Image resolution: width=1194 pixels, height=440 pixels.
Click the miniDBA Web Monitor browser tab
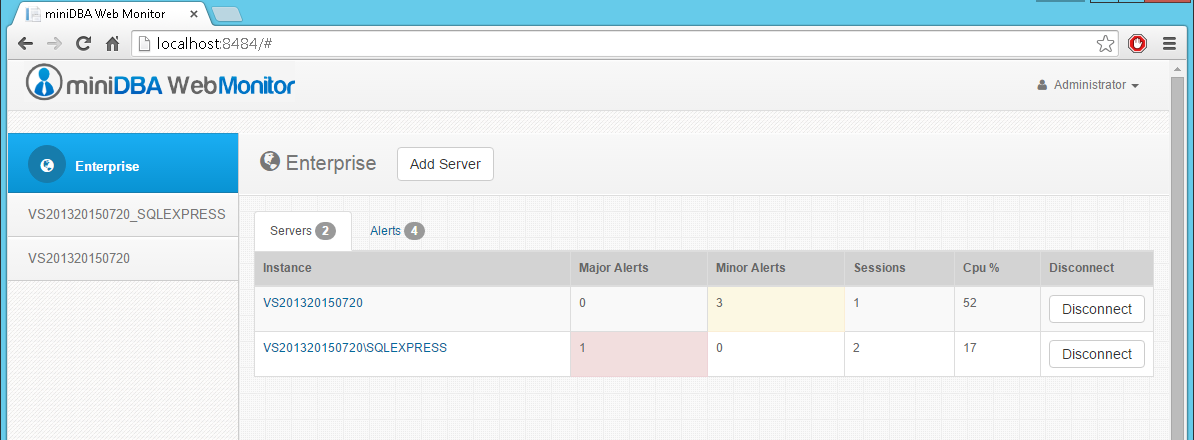[110, 14]
